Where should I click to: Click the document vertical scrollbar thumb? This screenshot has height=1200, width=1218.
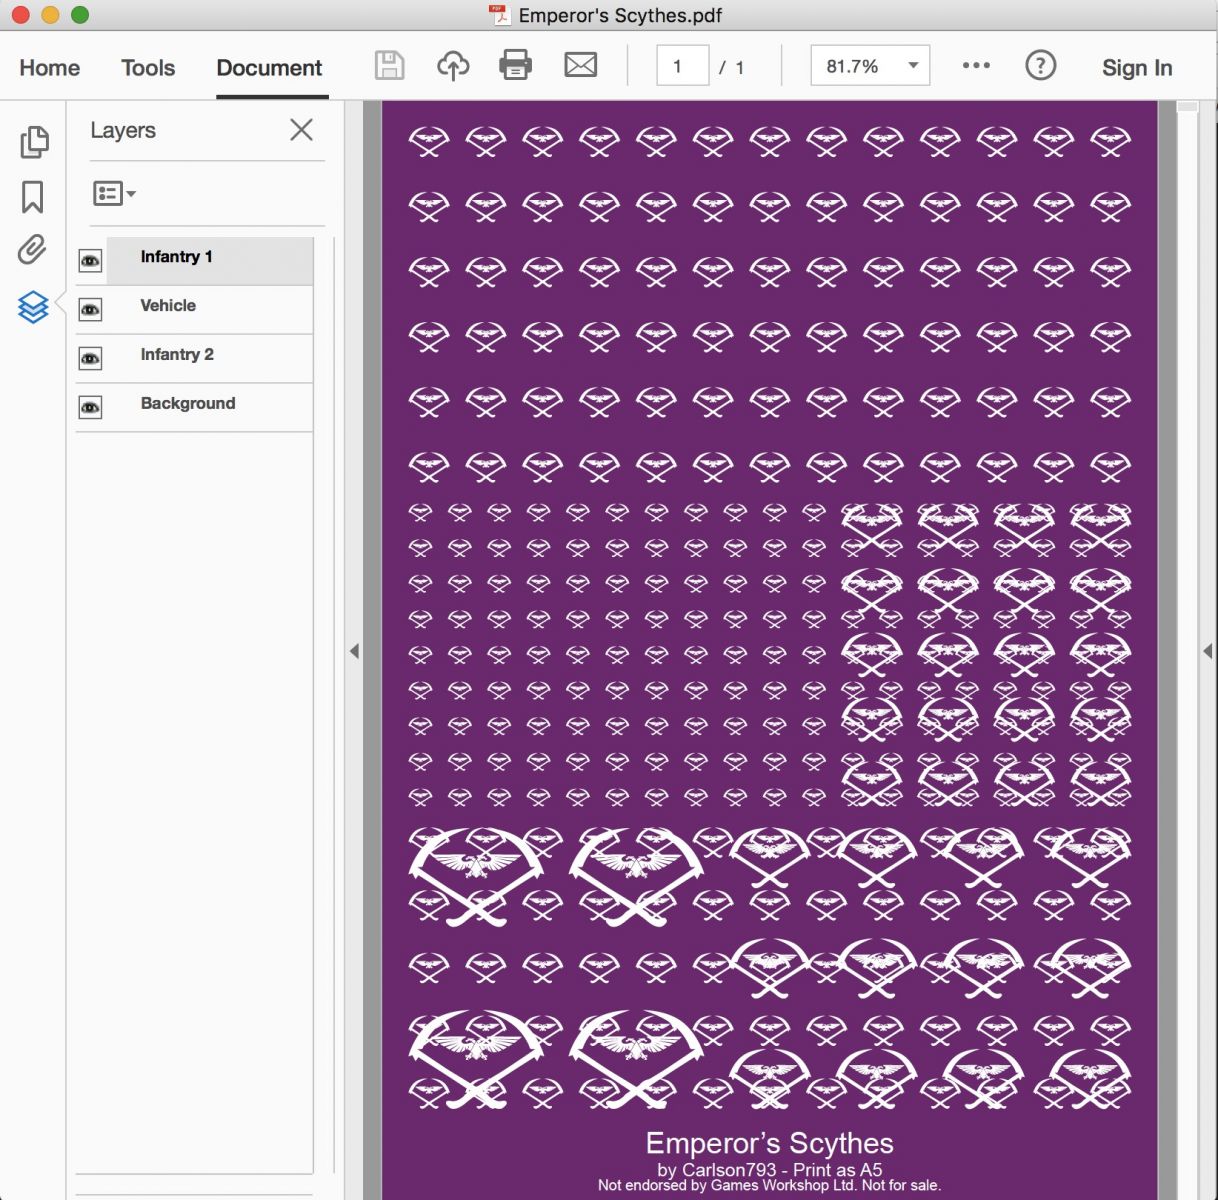(x=1187, y=106)
